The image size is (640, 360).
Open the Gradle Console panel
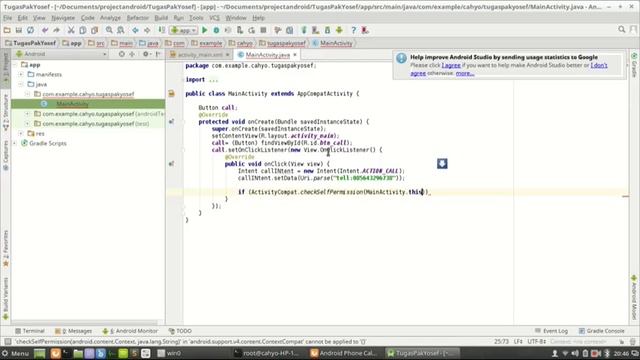[x=602, y=331]
